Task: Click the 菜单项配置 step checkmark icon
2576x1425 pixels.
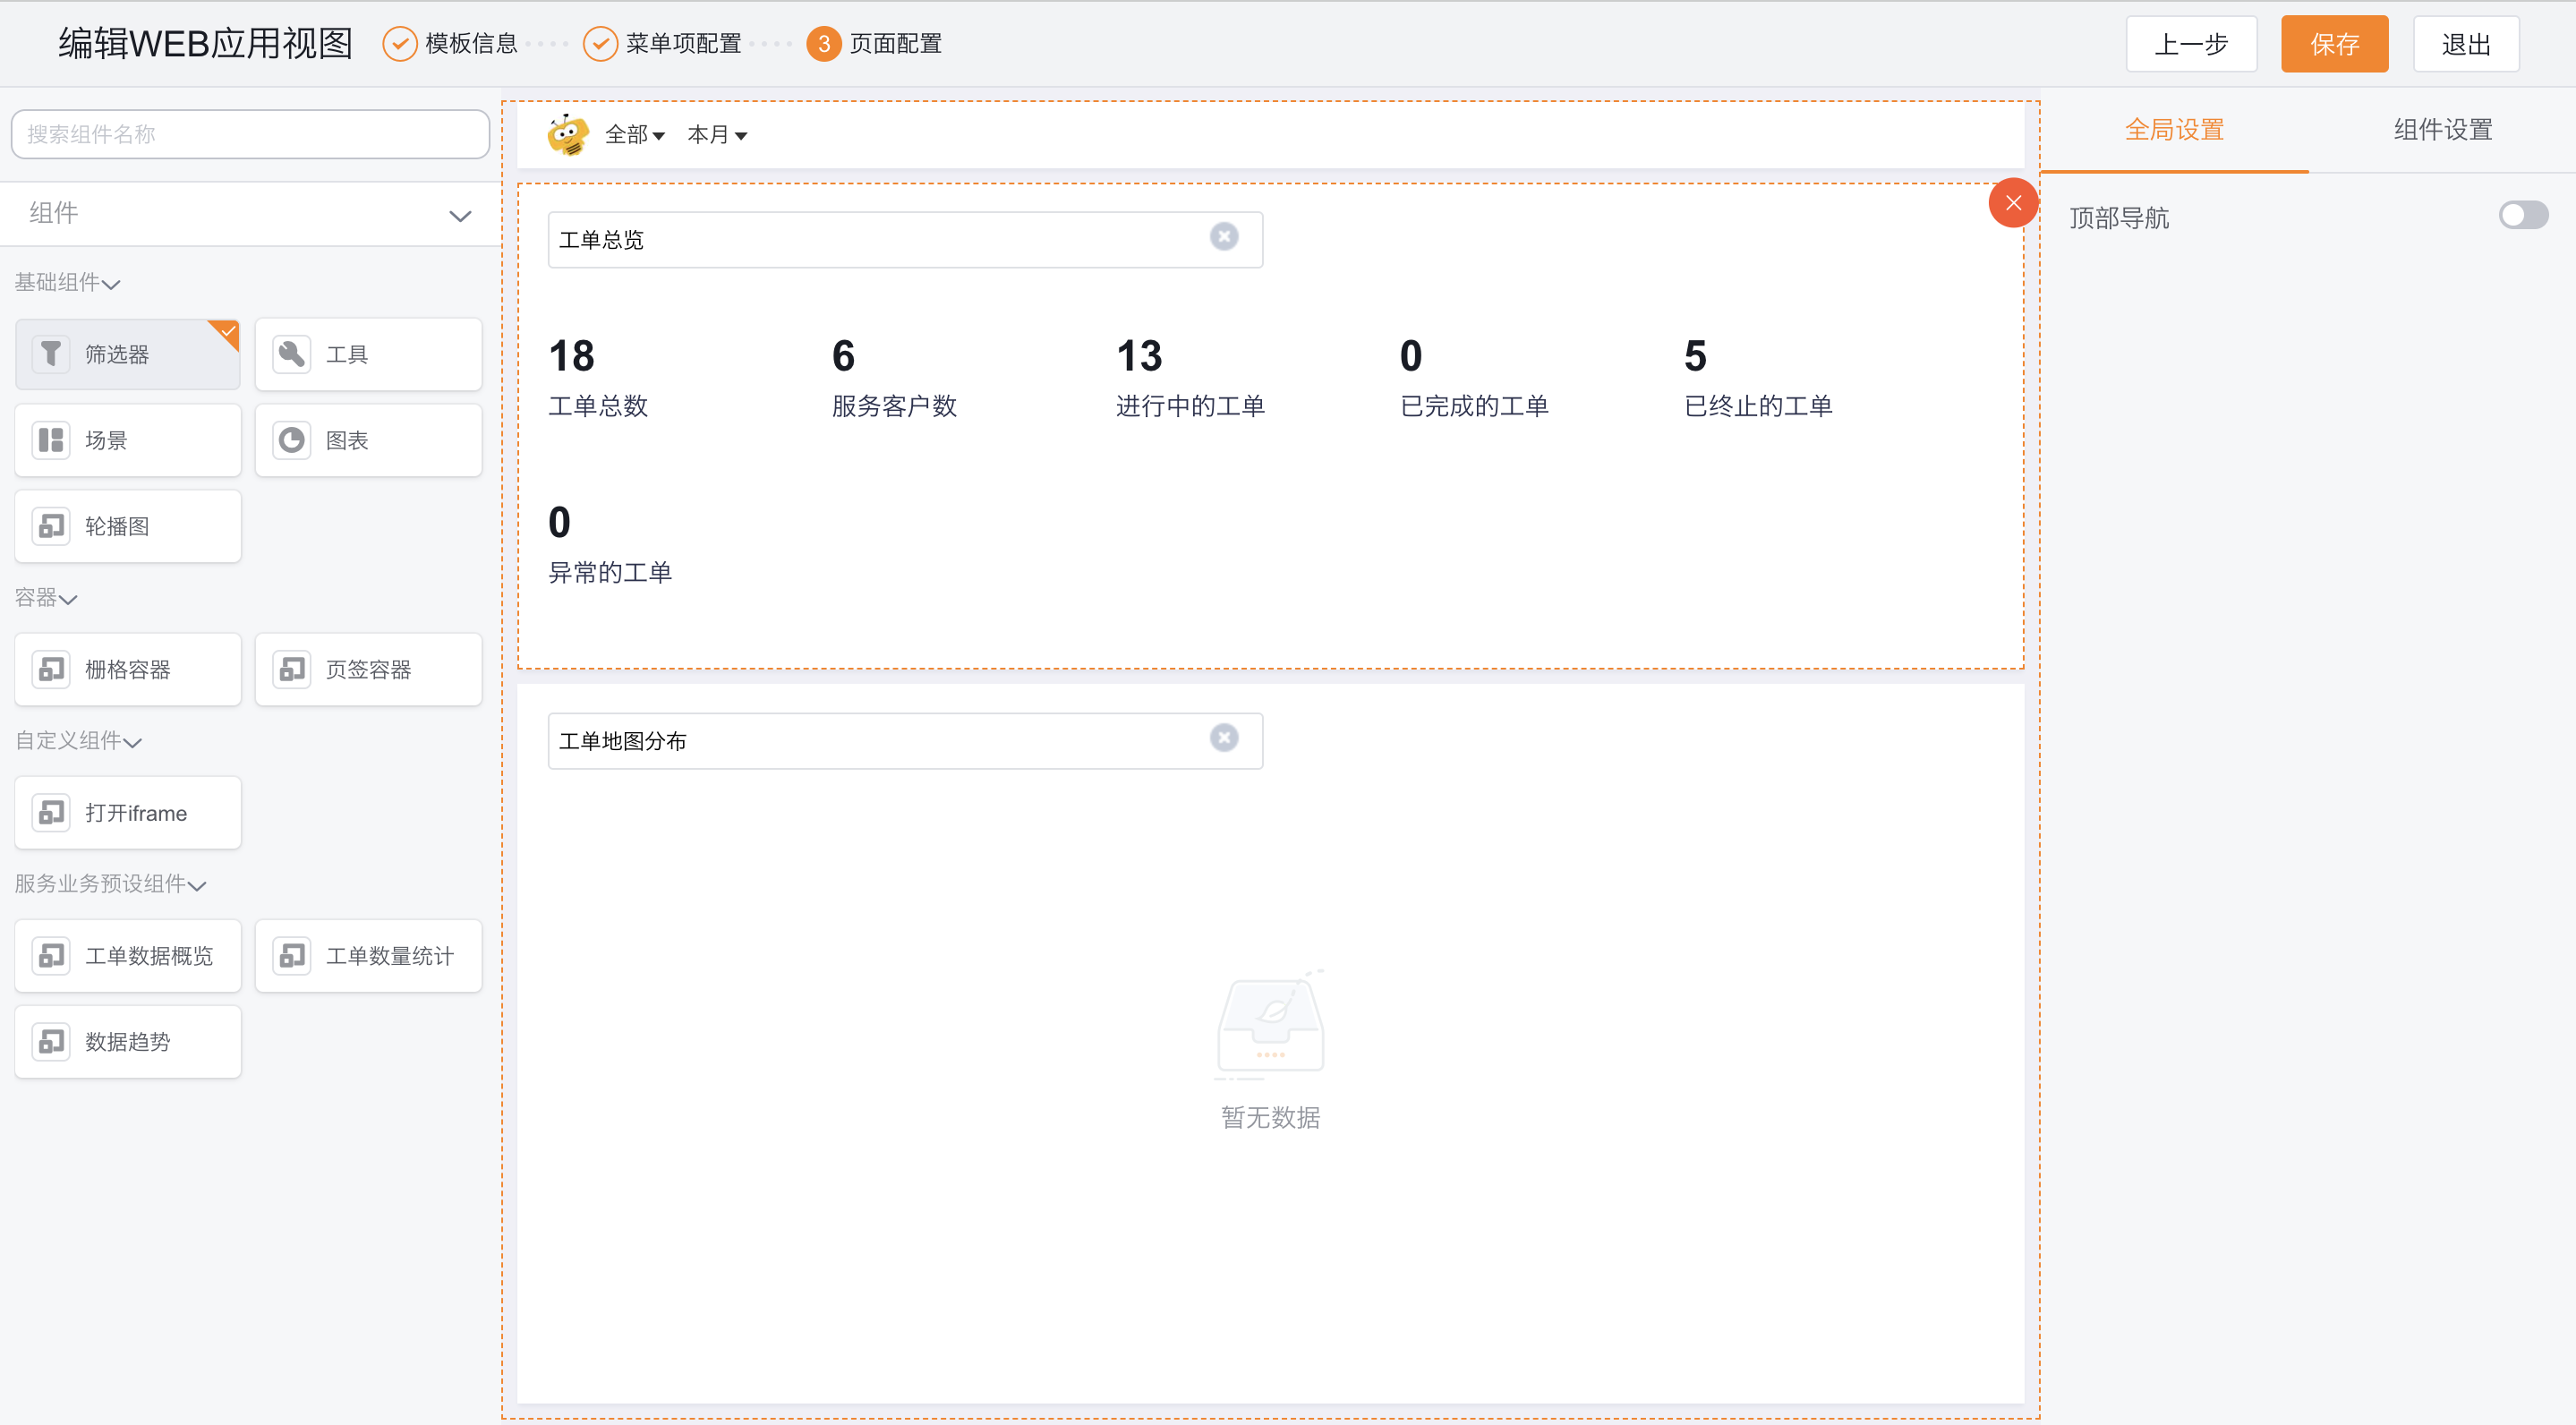Action: pyautogui.click(x=600, y=44)
